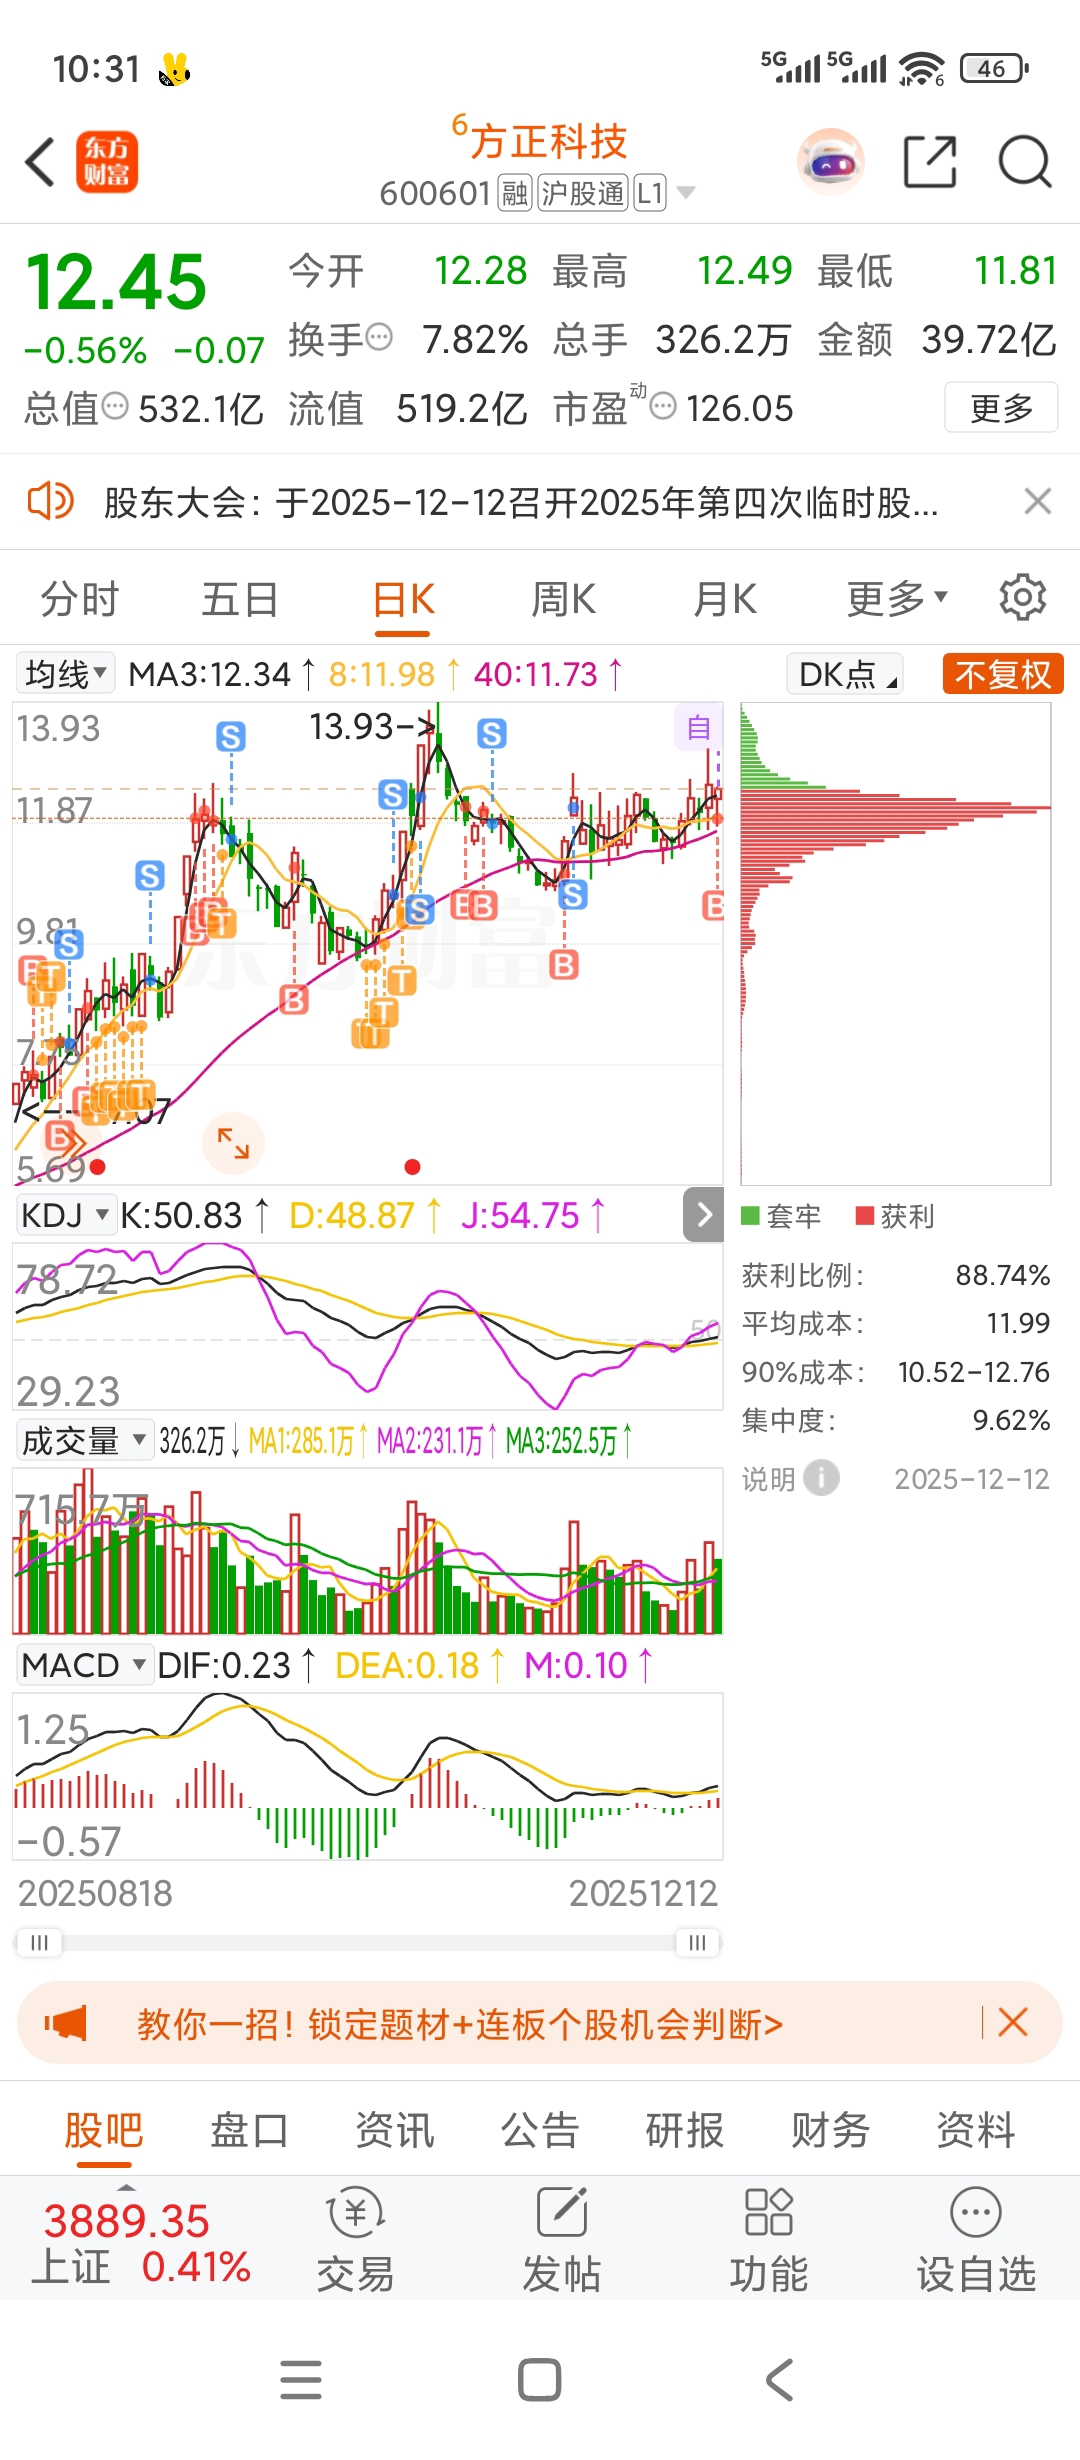Tap the 沪股通 tag

(x=583, y=193)
